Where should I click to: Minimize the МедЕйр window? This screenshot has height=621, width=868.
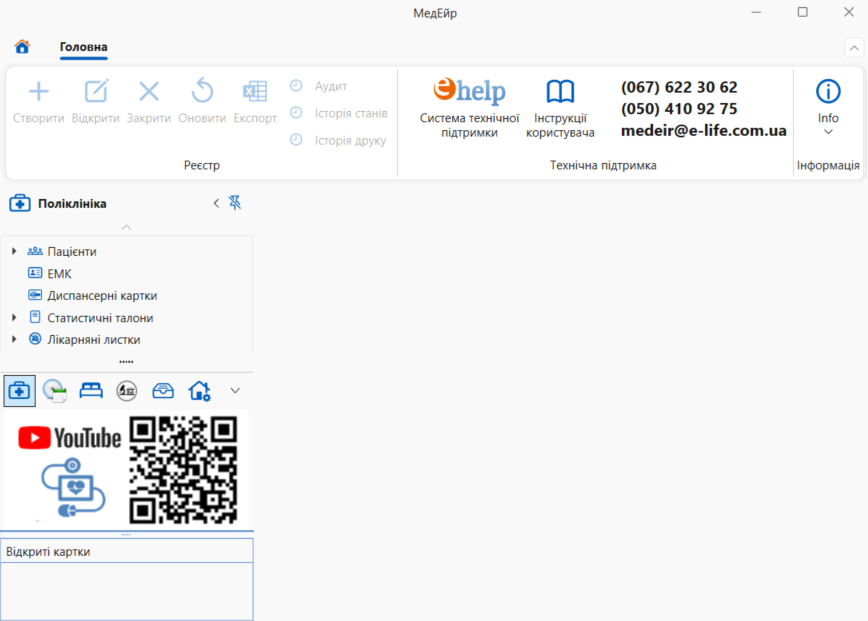click(x=756, y=12)
